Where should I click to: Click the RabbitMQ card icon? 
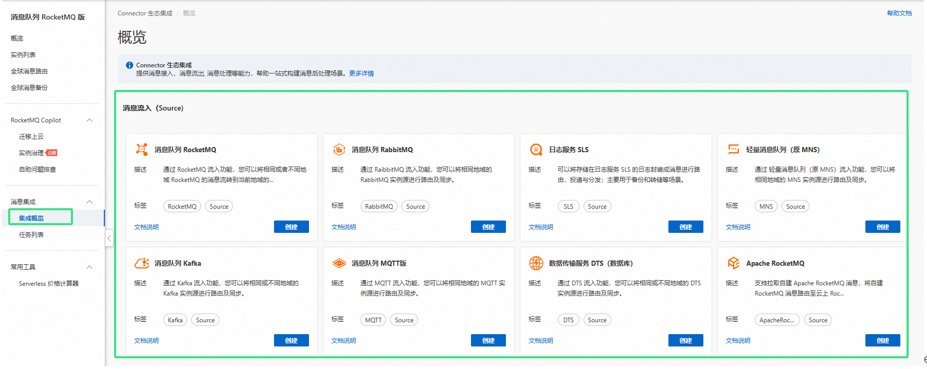click(339, 149)
